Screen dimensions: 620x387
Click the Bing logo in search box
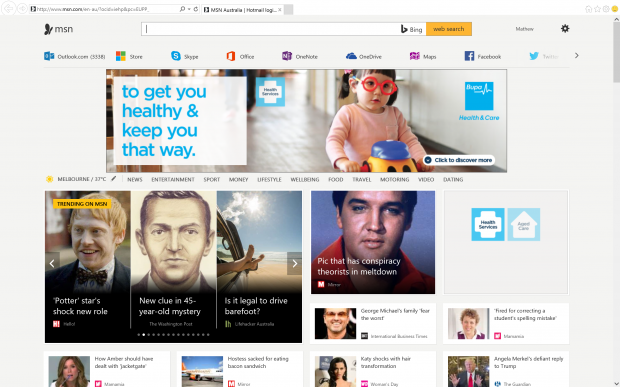click(412, 29)
